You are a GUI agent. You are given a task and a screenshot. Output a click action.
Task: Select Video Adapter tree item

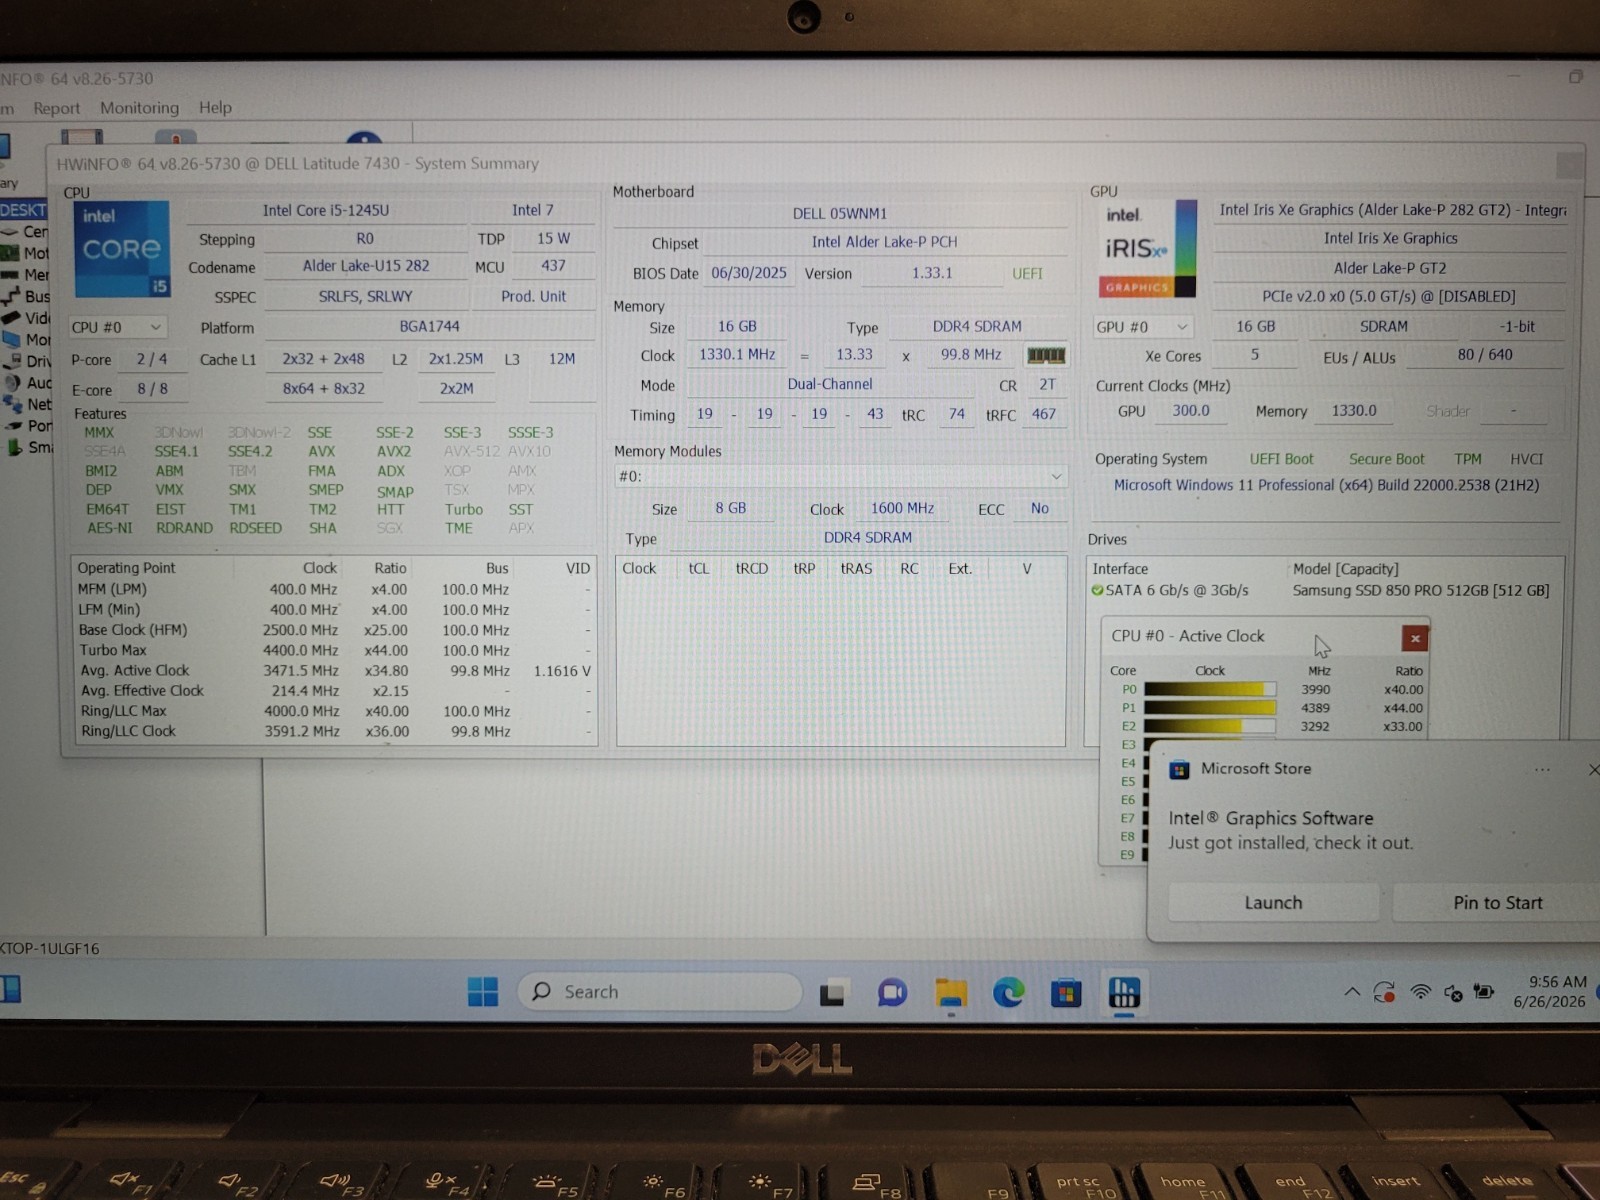(x=26, y=318)
